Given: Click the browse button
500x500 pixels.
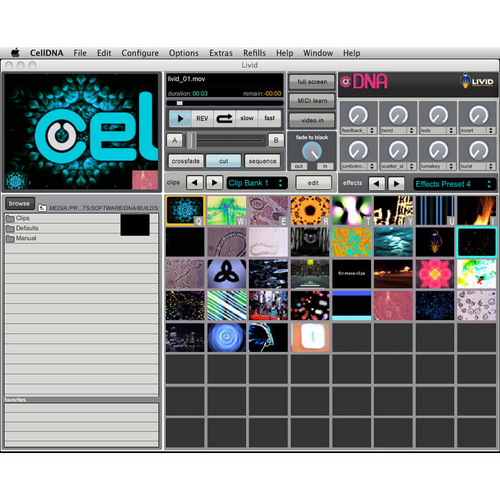Looking at the screenshot, I should coord(20,204).
